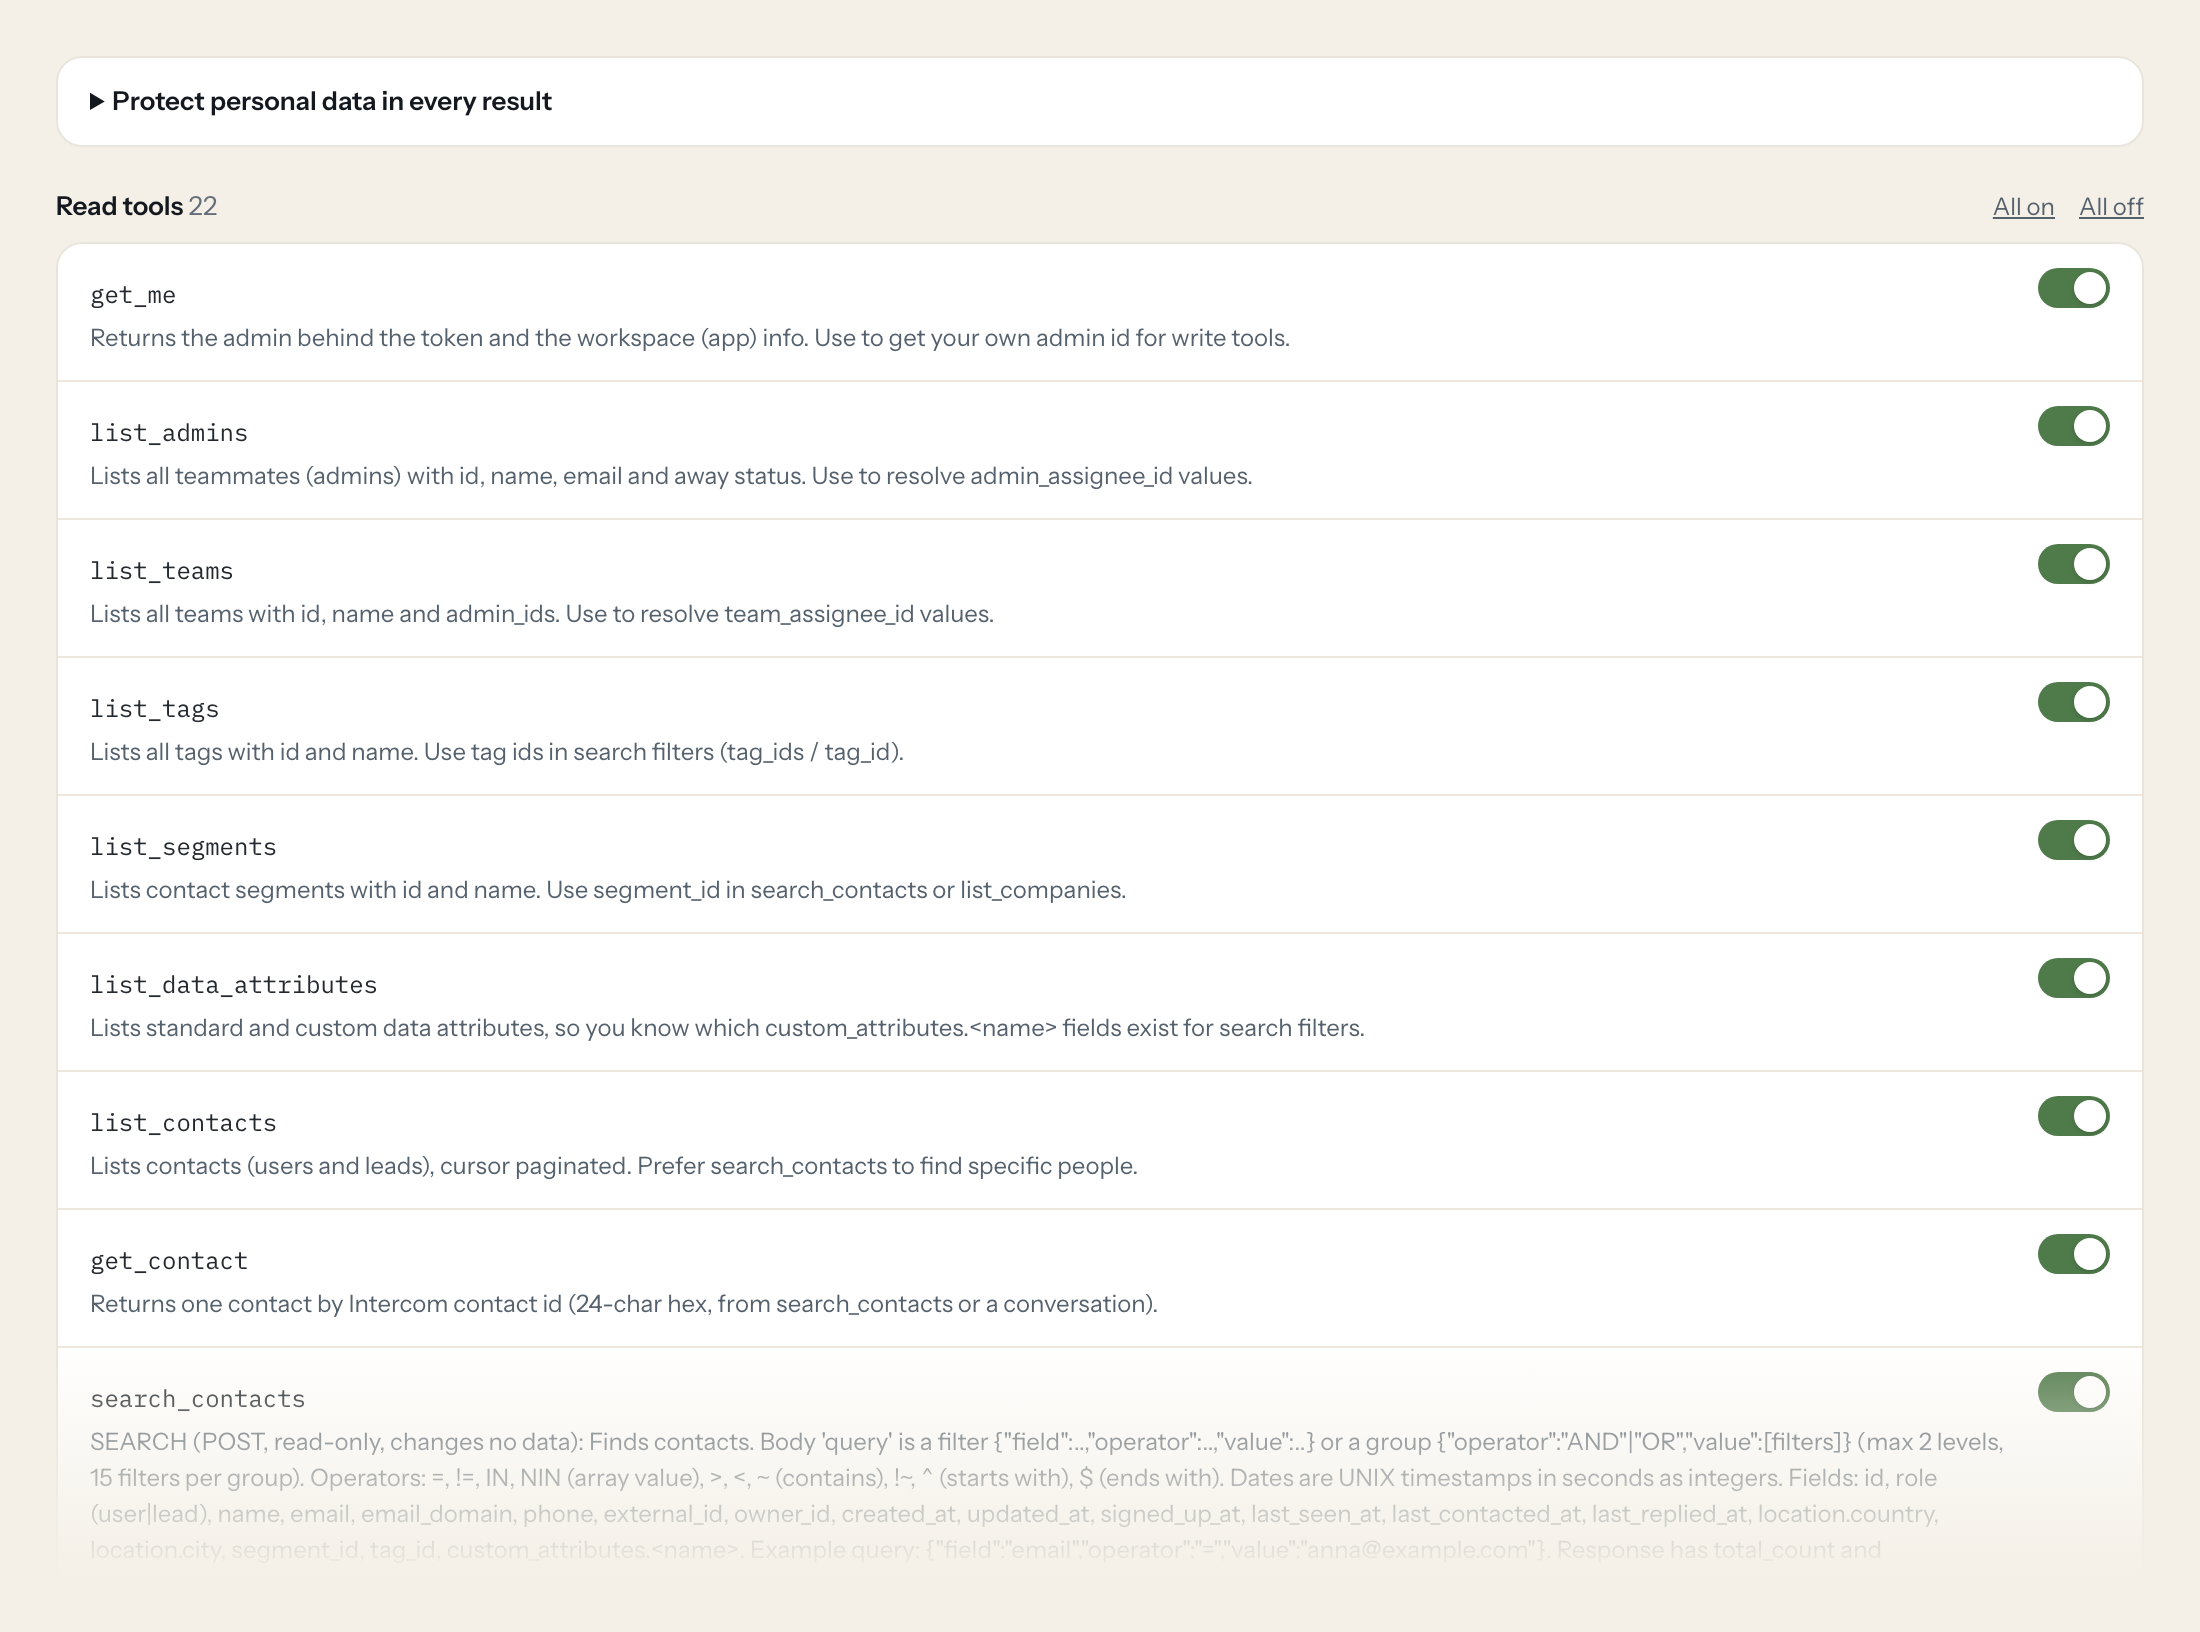Click the description starting 'Returns the admin behind the token'
2200x1632 pixels.
[x=690, y=338]
